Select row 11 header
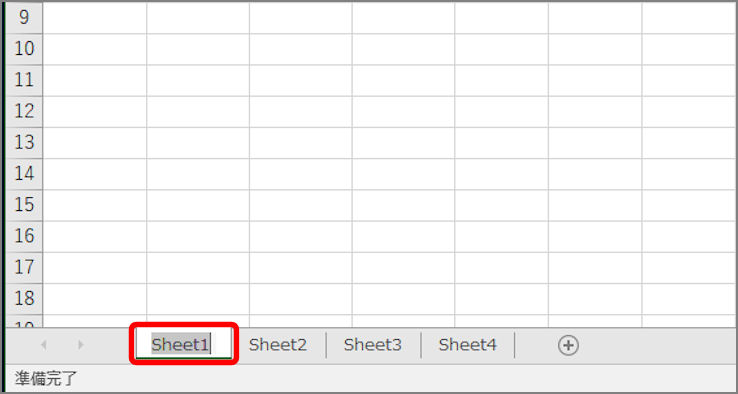 point(24,80)
